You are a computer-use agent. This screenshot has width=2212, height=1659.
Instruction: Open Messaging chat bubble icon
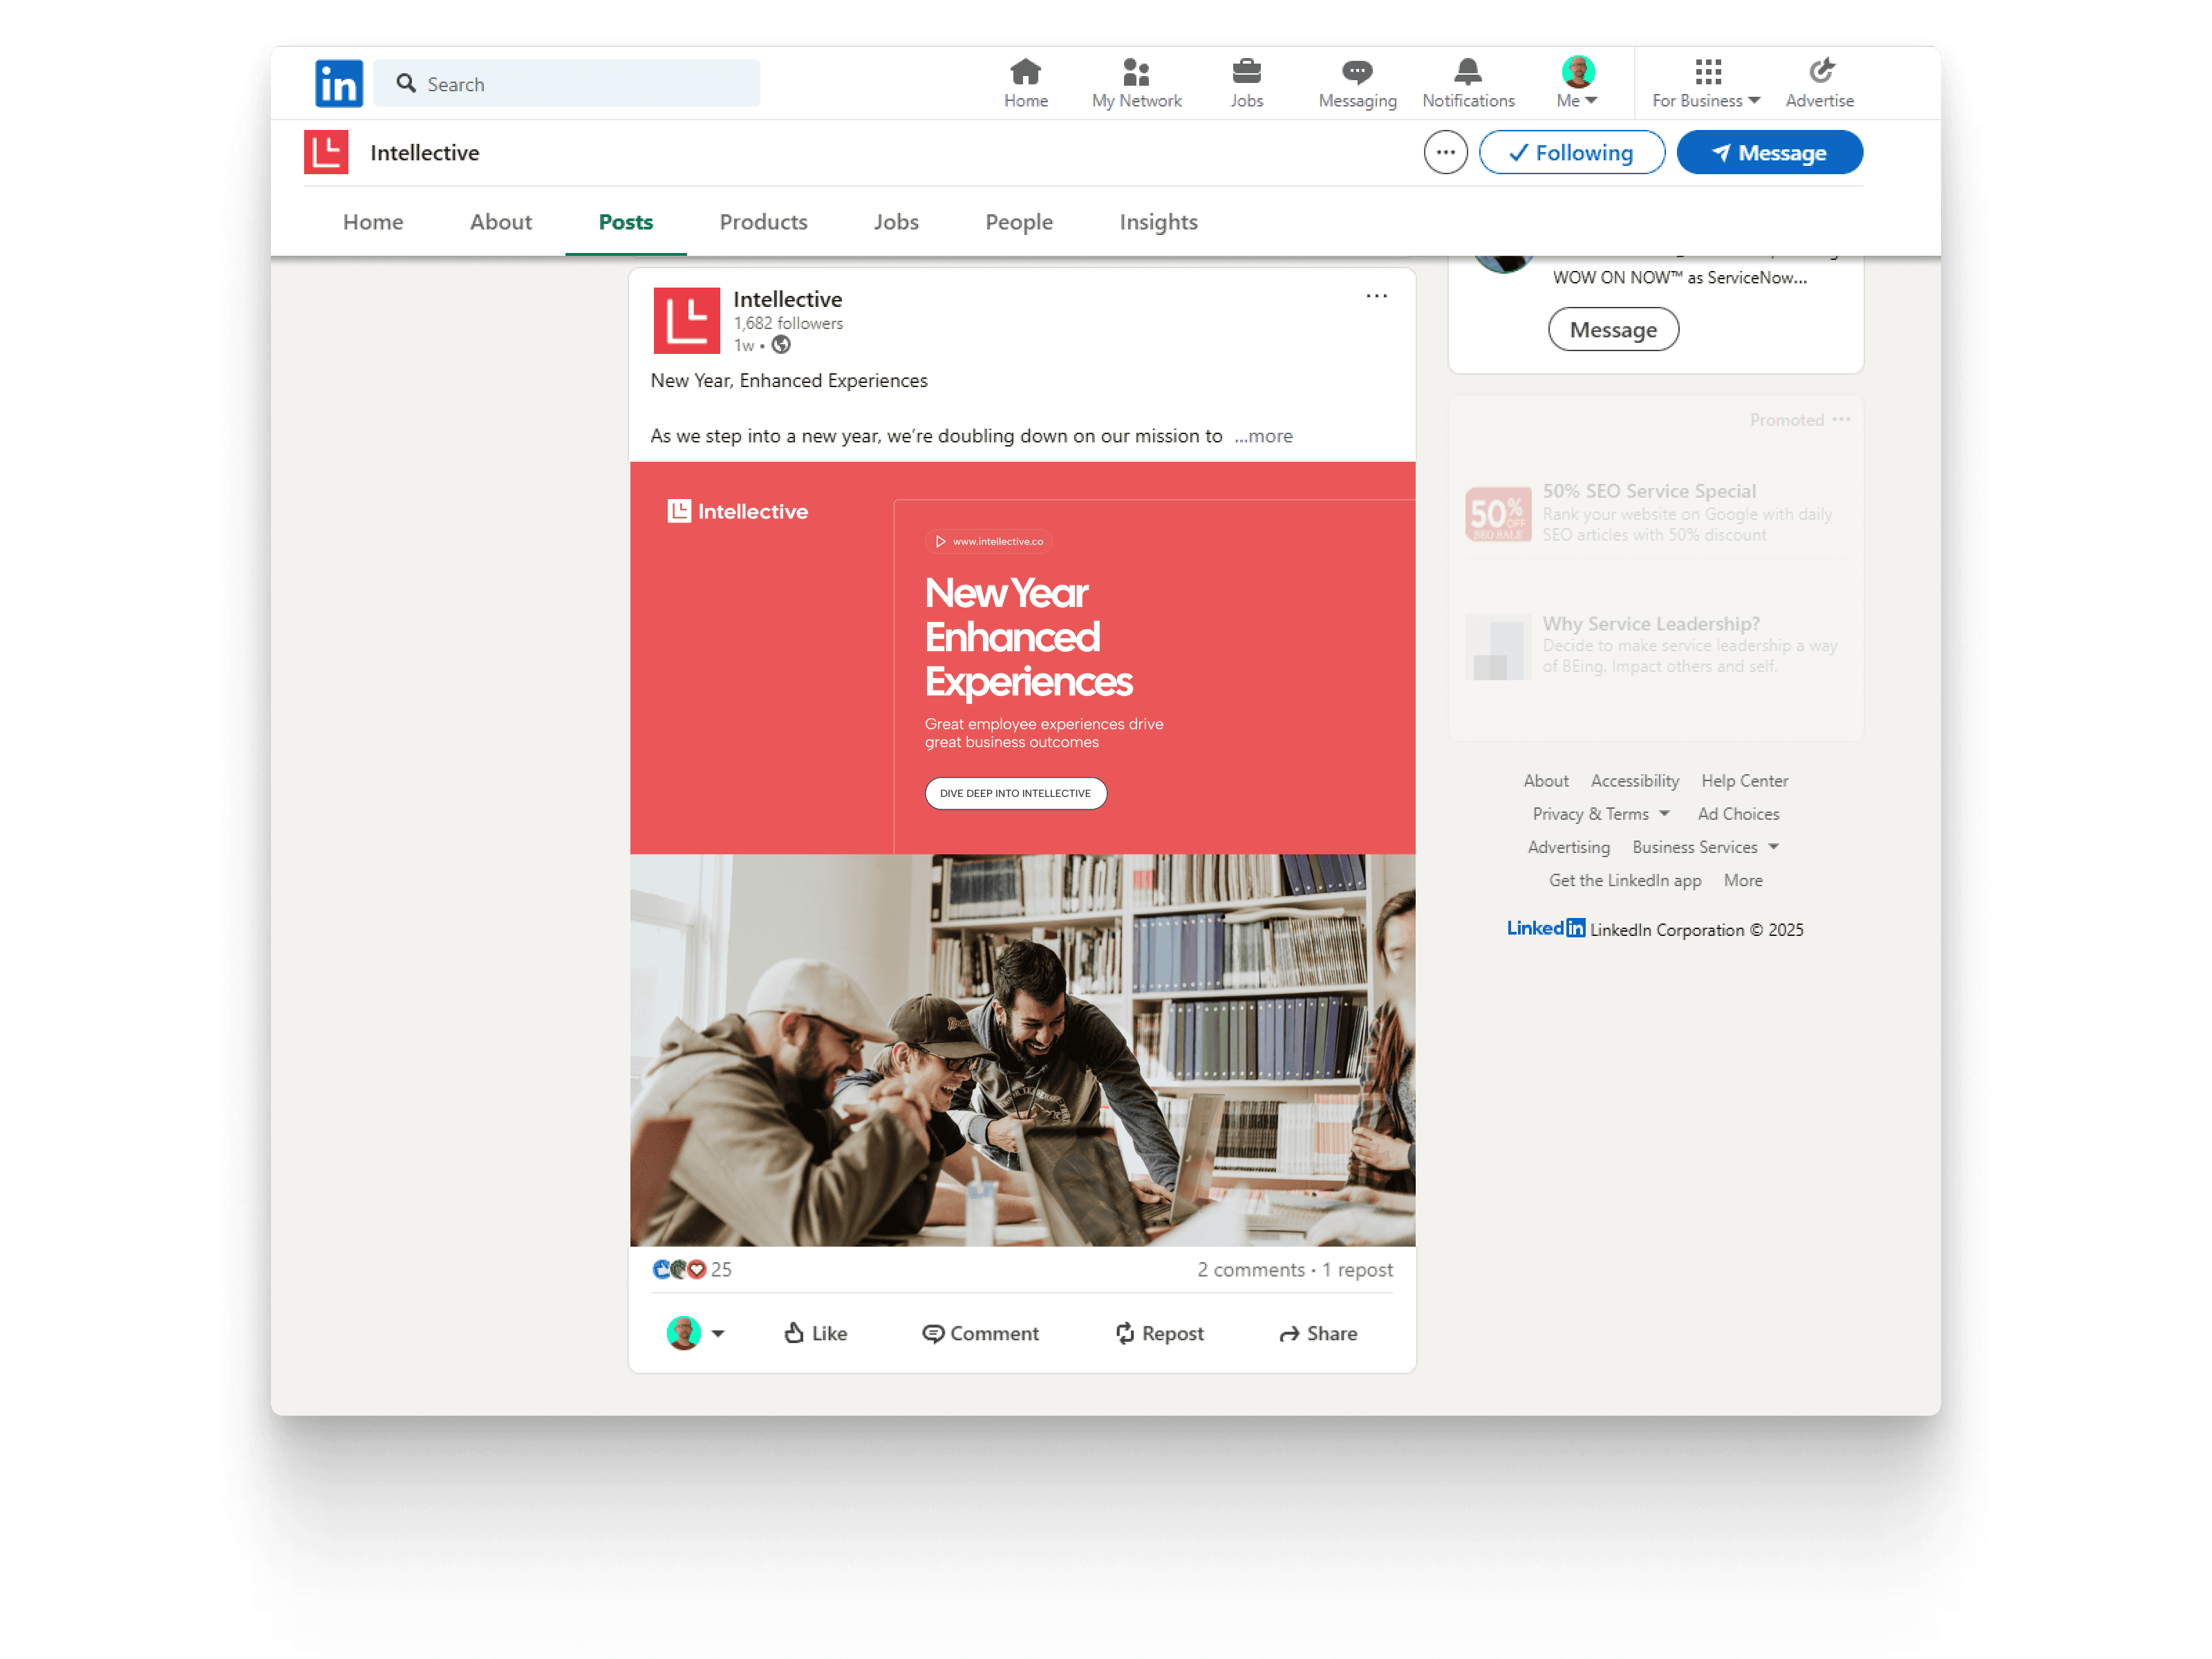(x=1357, y=72)
